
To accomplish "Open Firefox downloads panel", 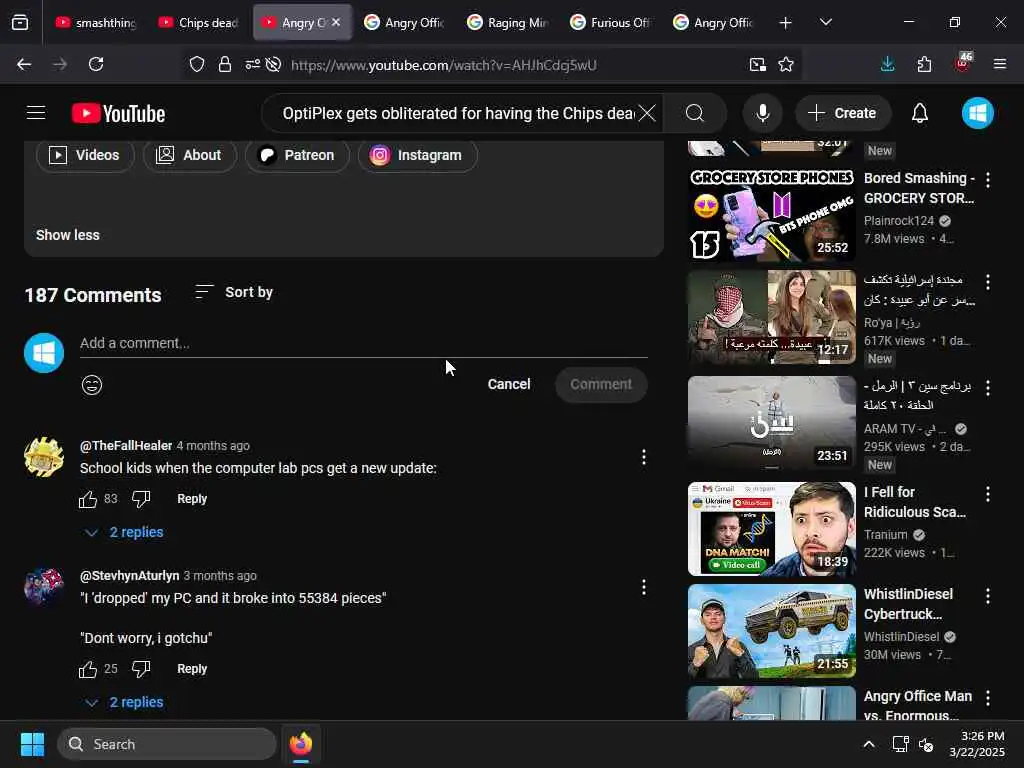I will tap(888, 64).
